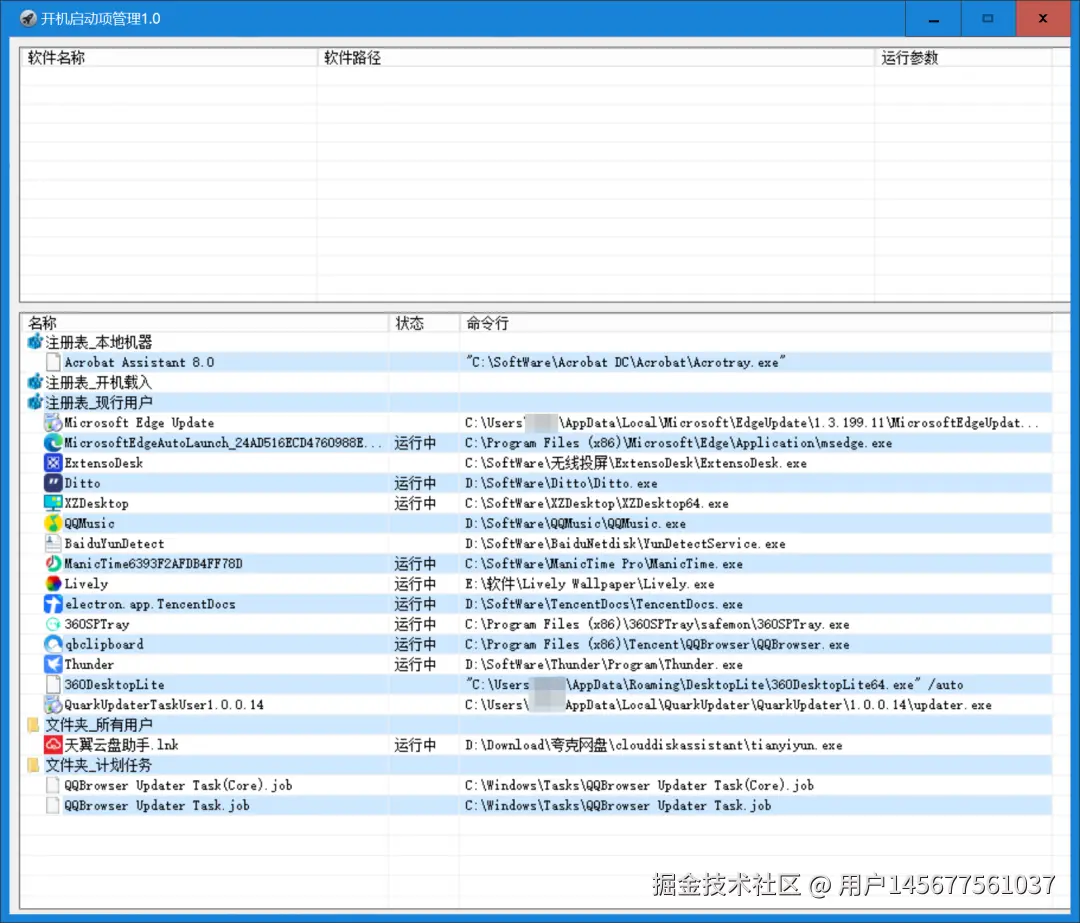The width and height of the screenshot is (1080, 923).
Task: Select the 文件夹_计划任务 group row
Action: coord(536,765)
